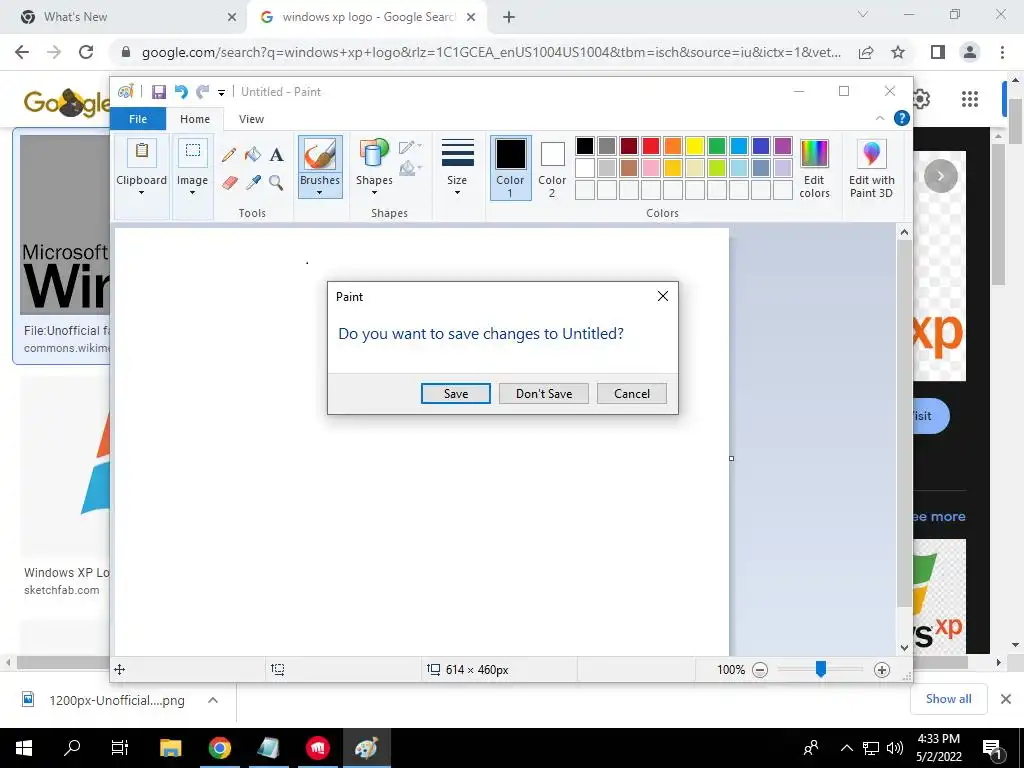Image resolution: width=1024 pixels, height=768 pixels.
Task: Click the zoom out minus icon
Action: [760, 669]
